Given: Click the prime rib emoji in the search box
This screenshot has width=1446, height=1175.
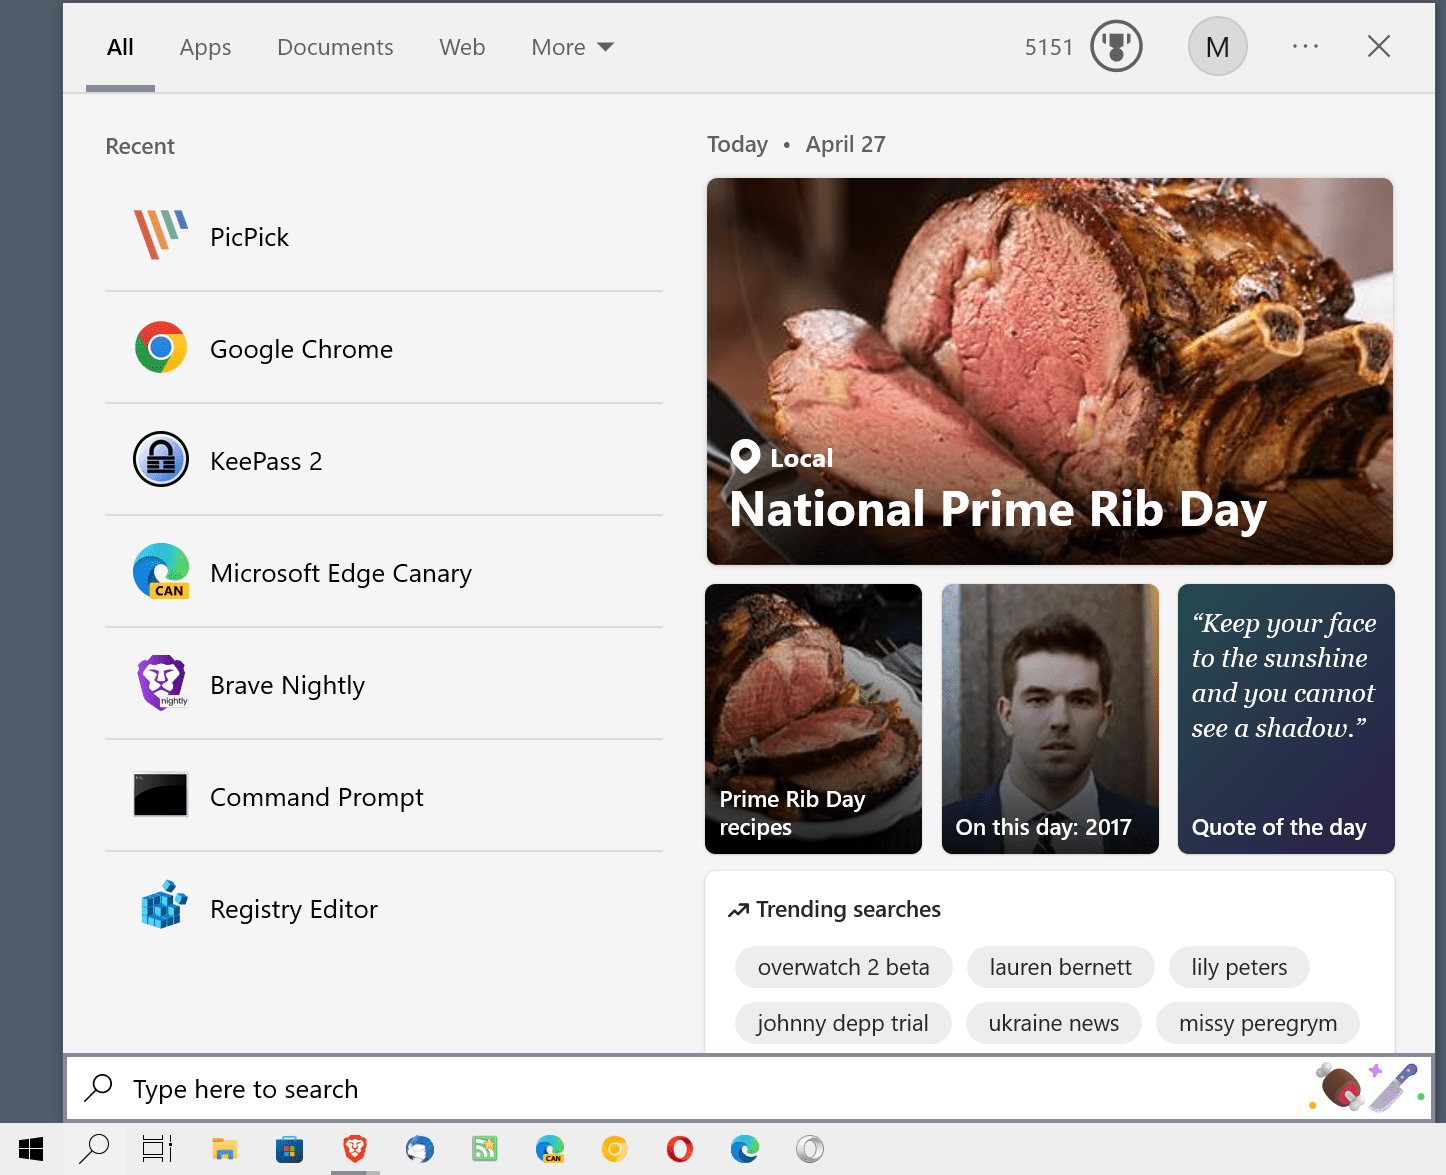Looking at the screenshot, I should click(x=1338, y=1087).
